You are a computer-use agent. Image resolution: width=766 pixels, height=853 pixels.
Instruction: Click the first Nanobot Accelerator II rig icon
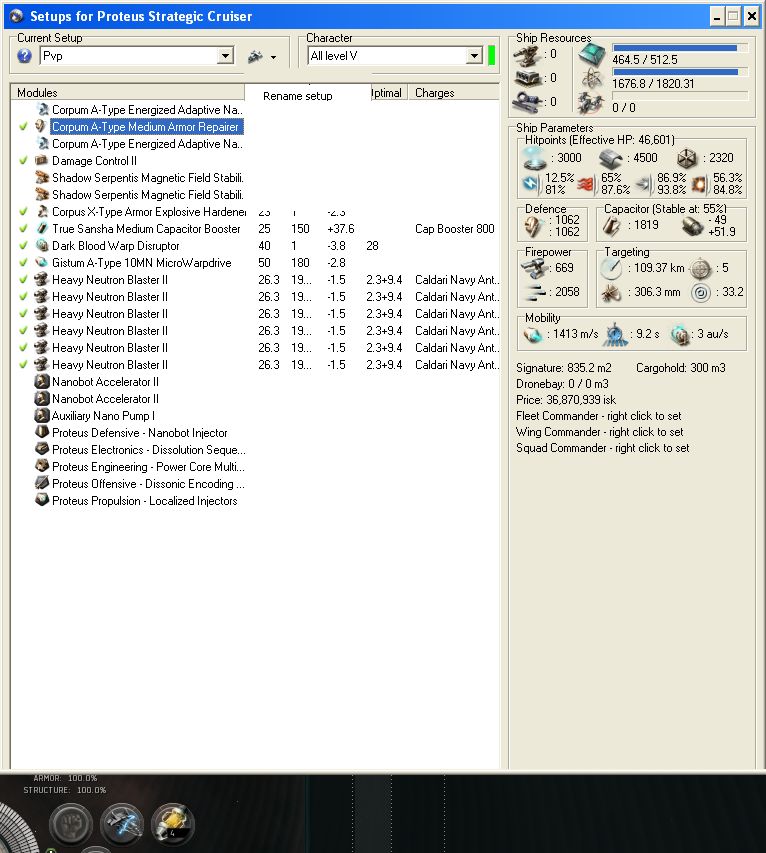[41, 381]
